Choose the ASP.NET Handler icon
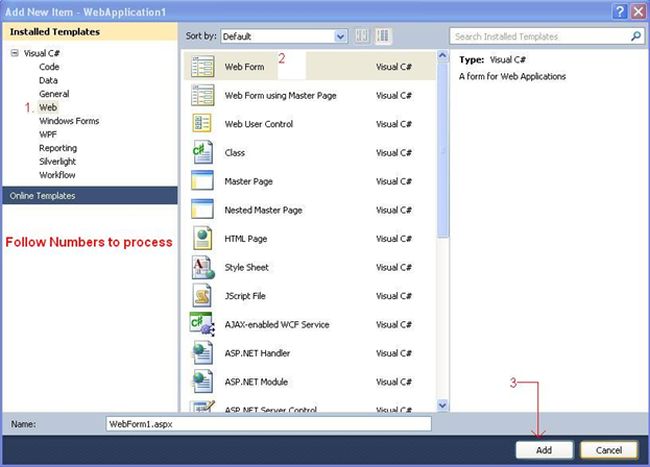650x467 pixels. 202,353
